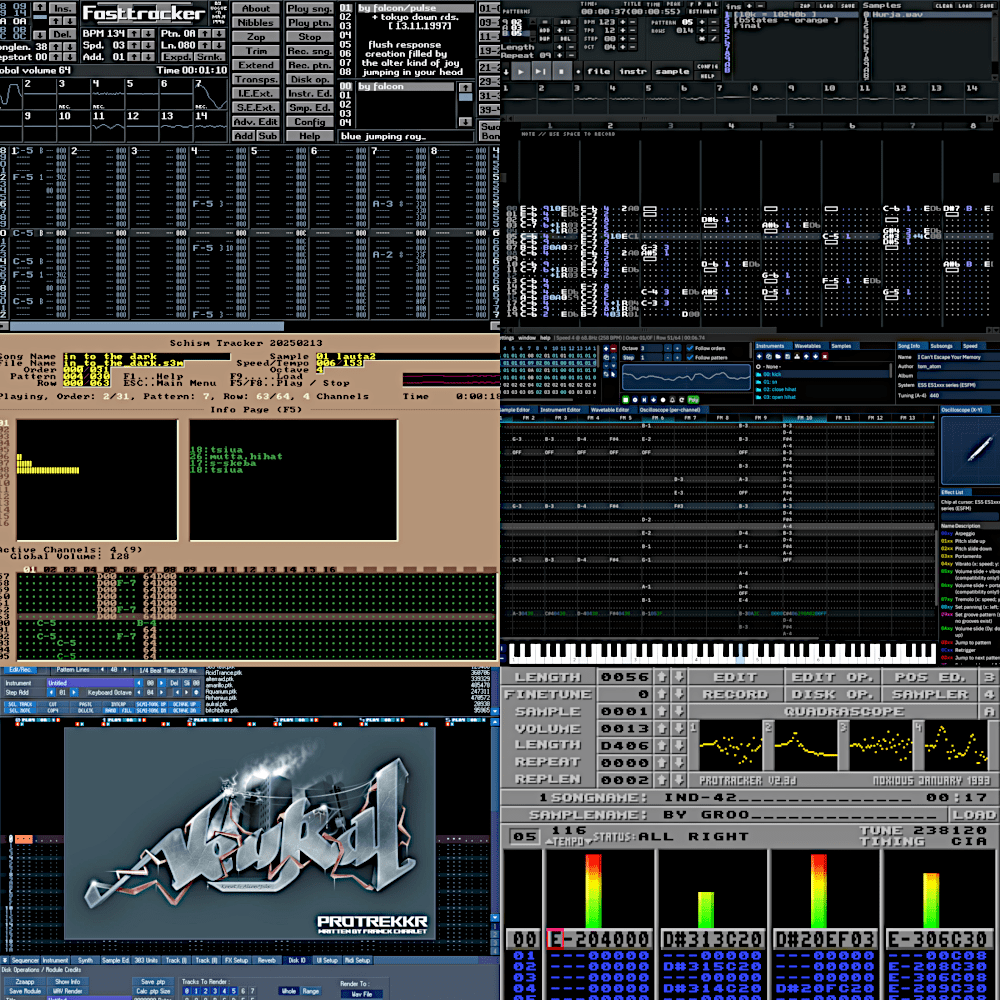Toggle Edit/Rec. mode in ProTrekker
The height and width of the screenshot is (1000, 1000).
[20, 670]
